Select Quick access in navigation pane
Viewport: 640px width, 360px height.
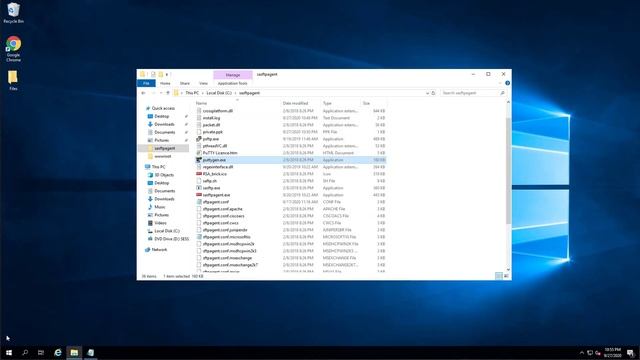(x=163, y=108)
